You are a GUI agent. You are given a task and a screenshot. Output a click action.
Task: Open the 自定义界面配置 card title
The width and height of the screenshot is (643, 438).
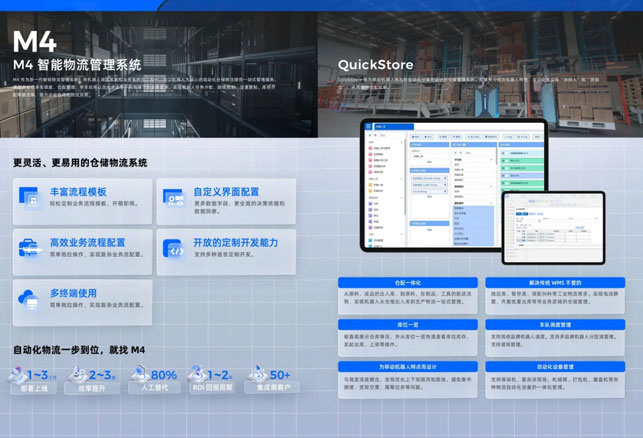pos(226,192)
